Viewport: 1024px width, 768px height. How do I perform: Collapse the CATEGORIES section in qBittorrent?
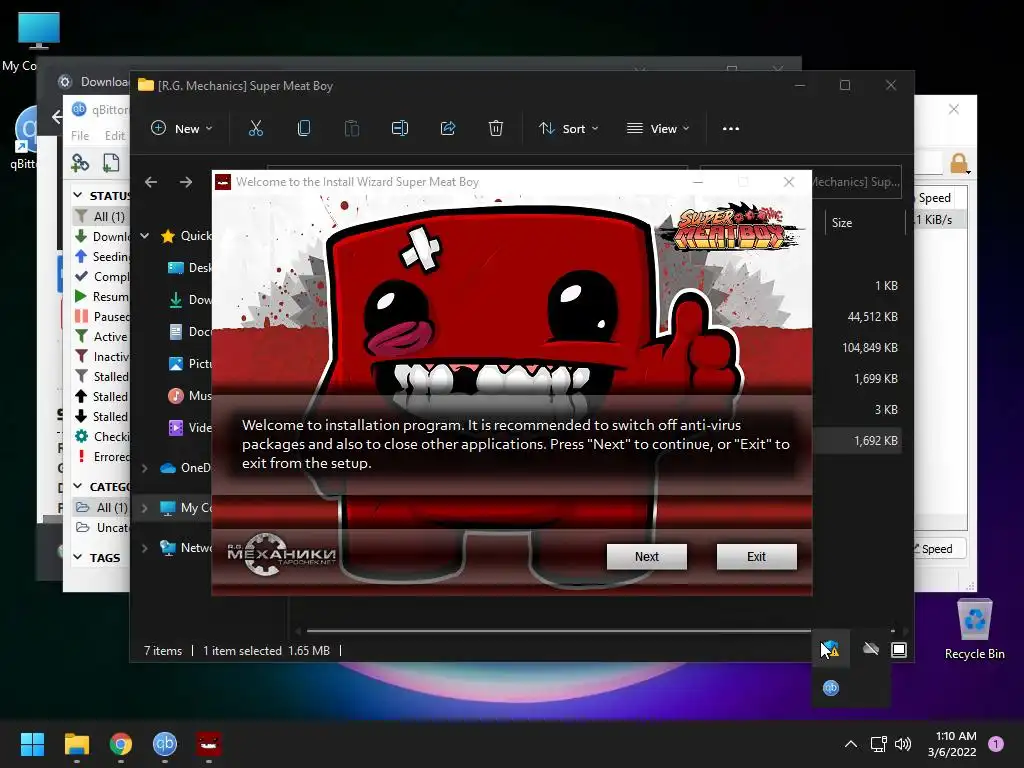pos(78,487)
